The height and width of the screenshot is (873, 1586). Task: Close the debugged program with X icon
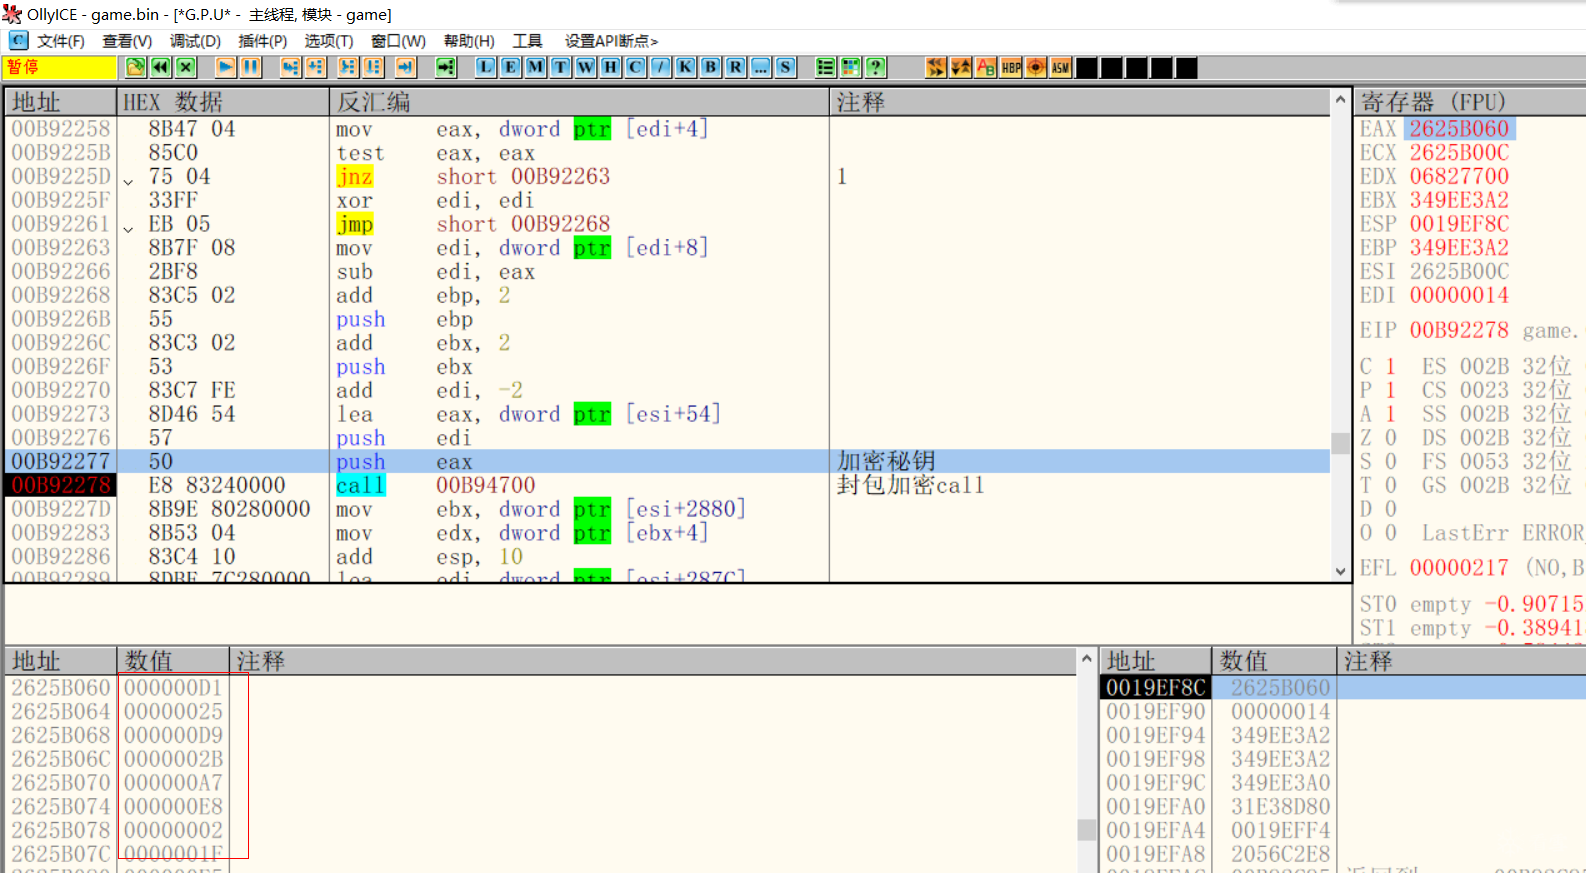coord(186,67)
